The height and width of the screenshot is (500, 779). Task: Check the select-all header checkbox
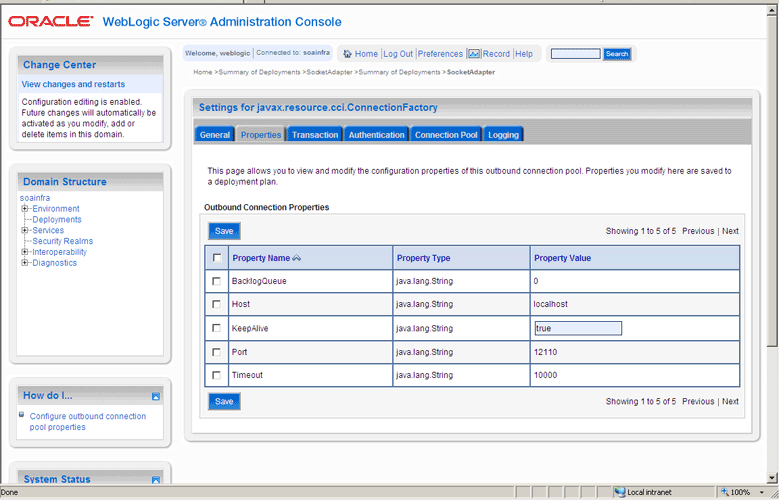click(x=217, y=258)
